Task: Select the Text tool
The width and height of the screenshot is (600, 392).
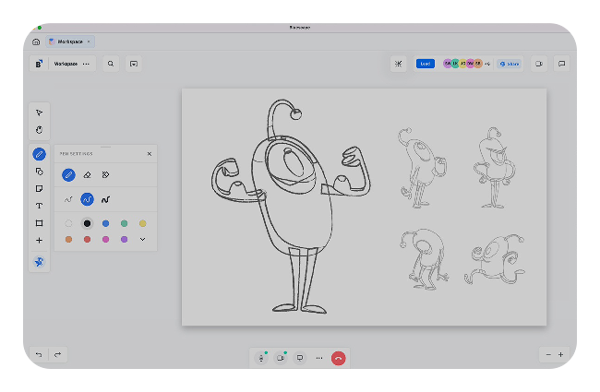Action: coord(39,206)
